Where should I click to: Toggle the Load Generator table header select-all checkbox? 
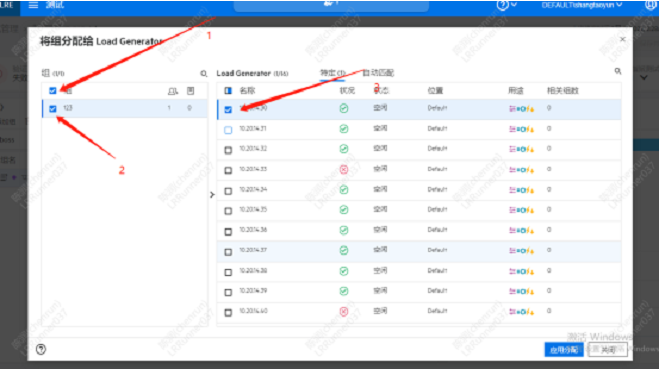228,91
